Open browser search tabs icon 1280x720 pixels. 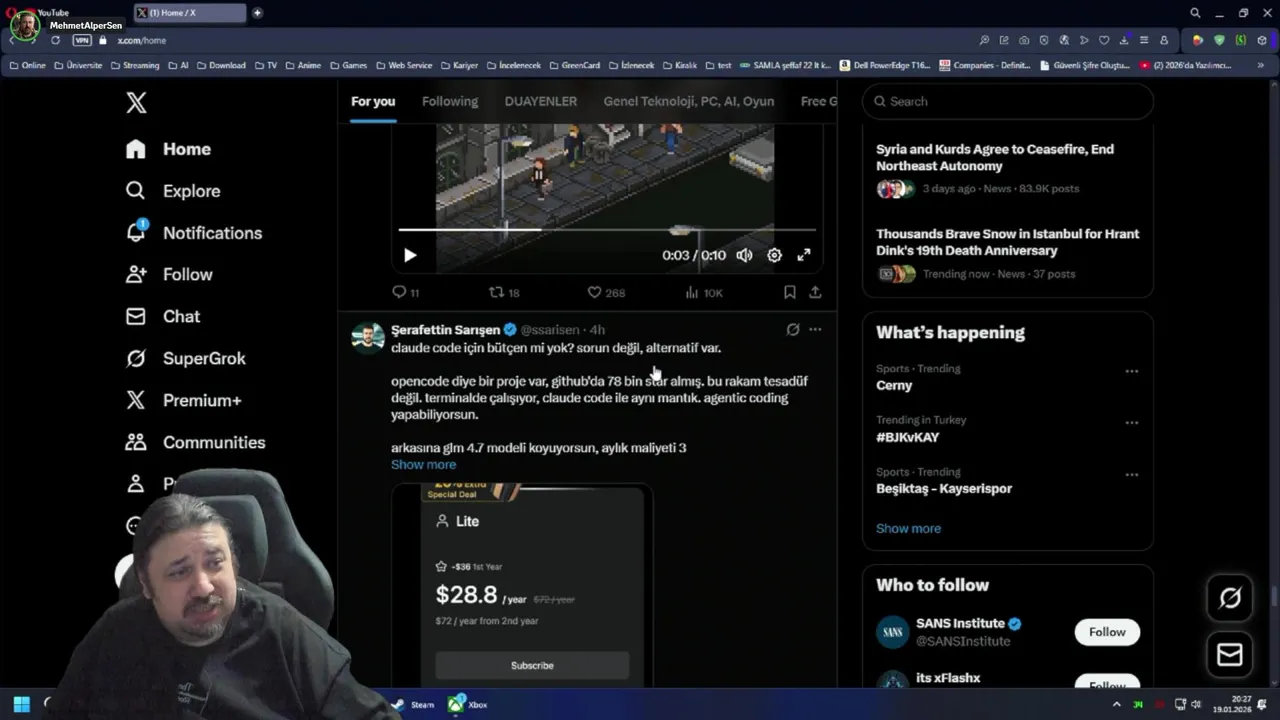[1195, 13]
